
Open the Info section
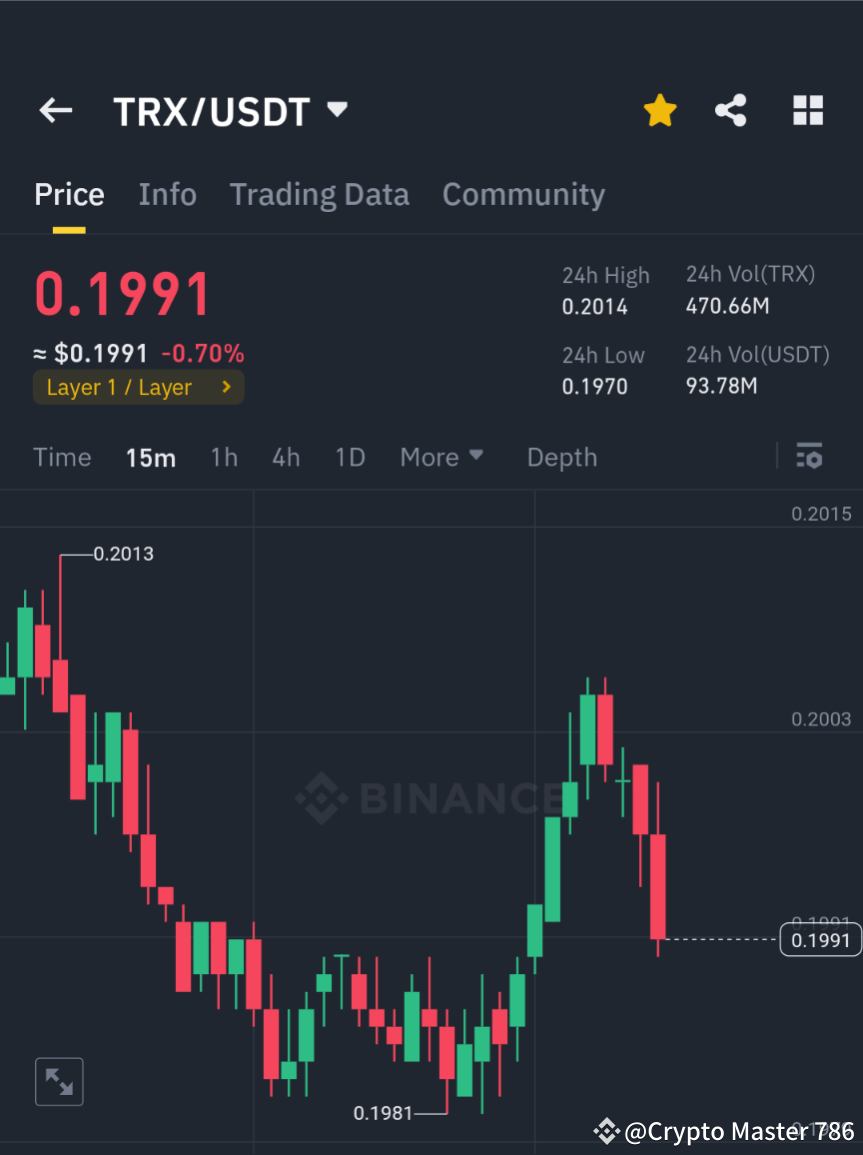coord(167,194)
